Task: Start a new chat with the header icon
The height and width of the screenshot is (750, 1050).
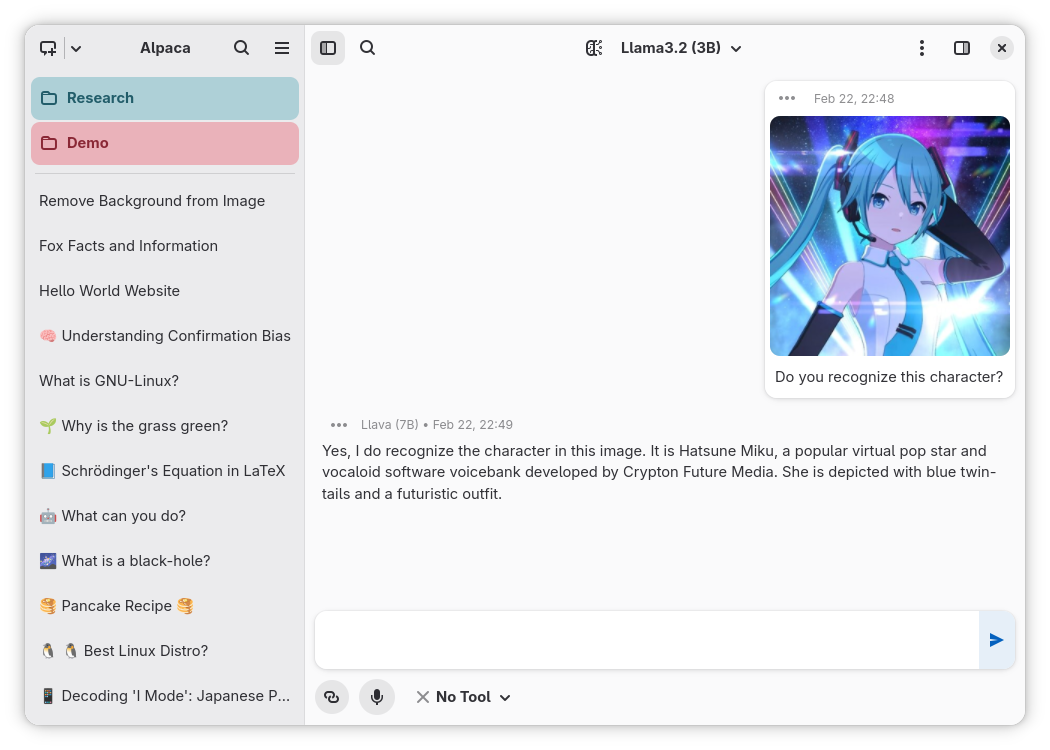Action: 48,48
